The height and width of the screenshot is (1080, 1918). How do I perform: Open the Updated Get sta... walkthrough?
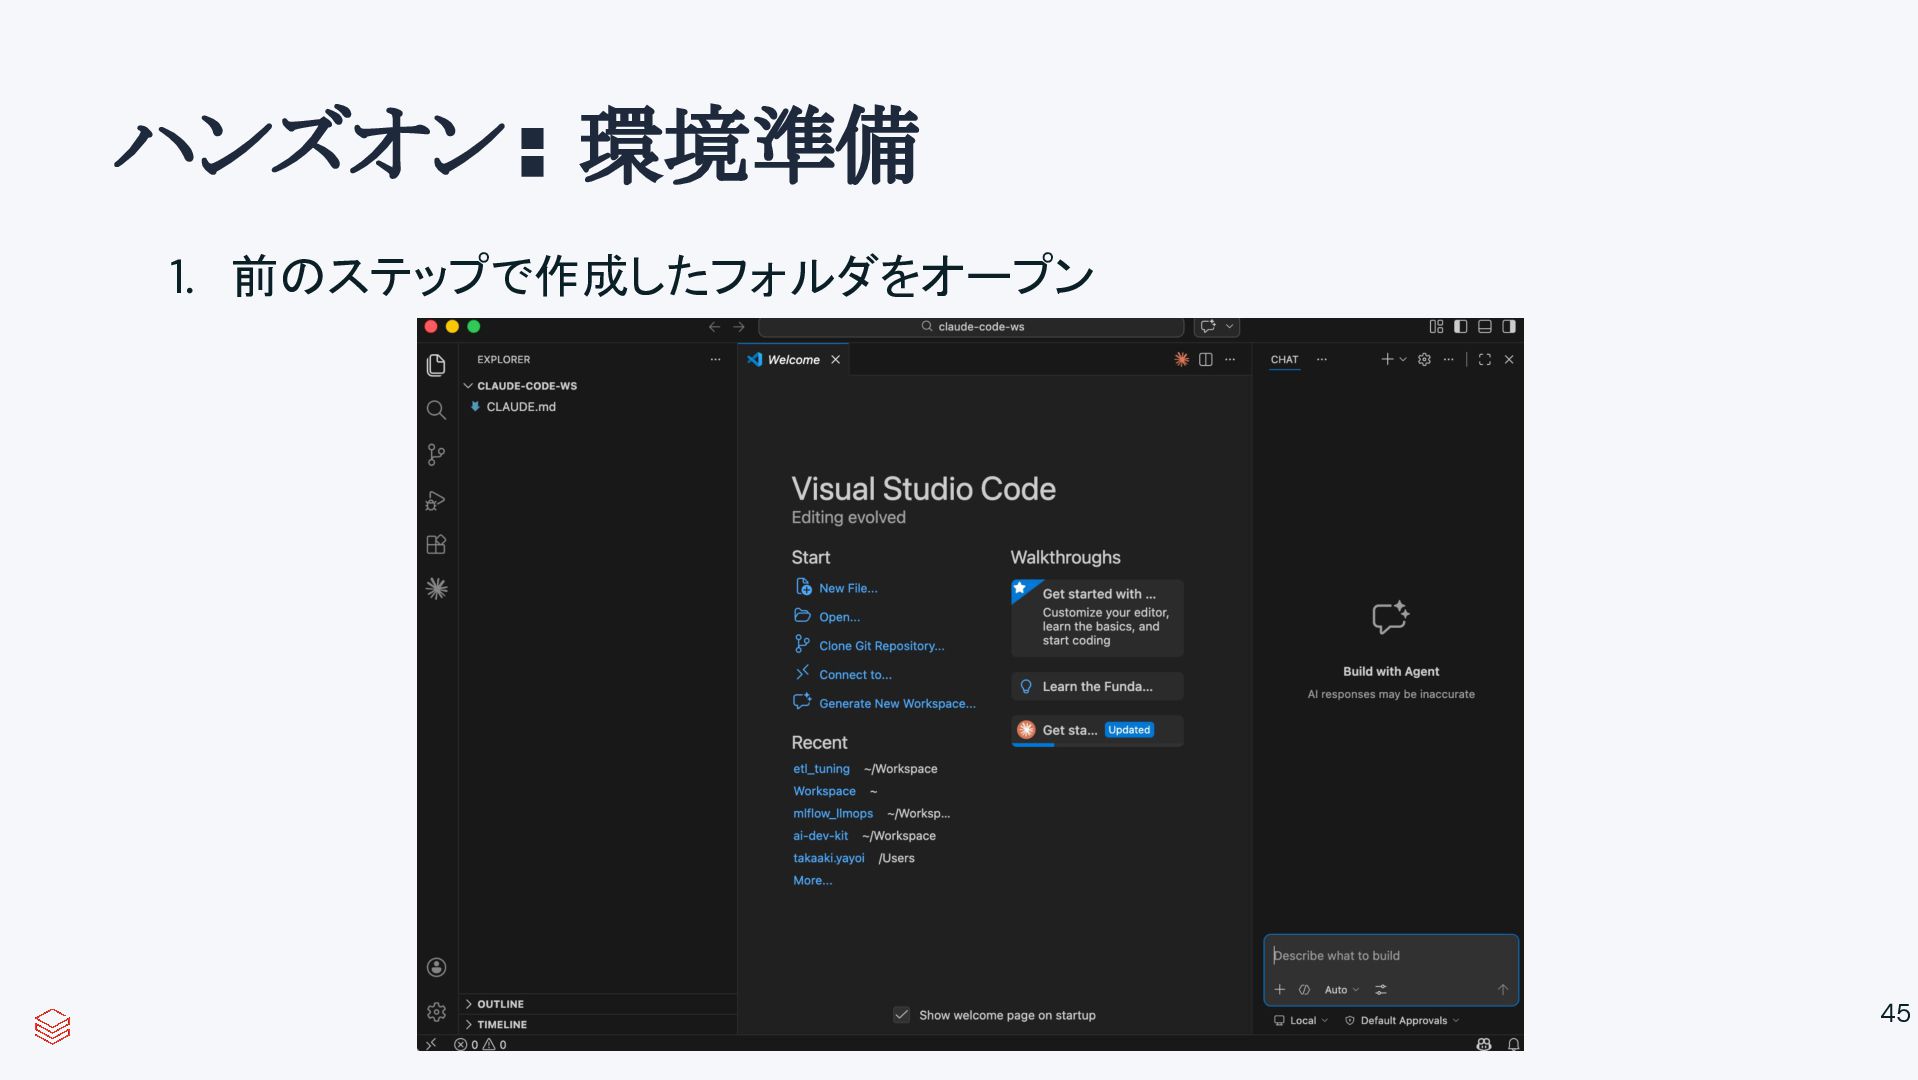[x=1097, y=731]
